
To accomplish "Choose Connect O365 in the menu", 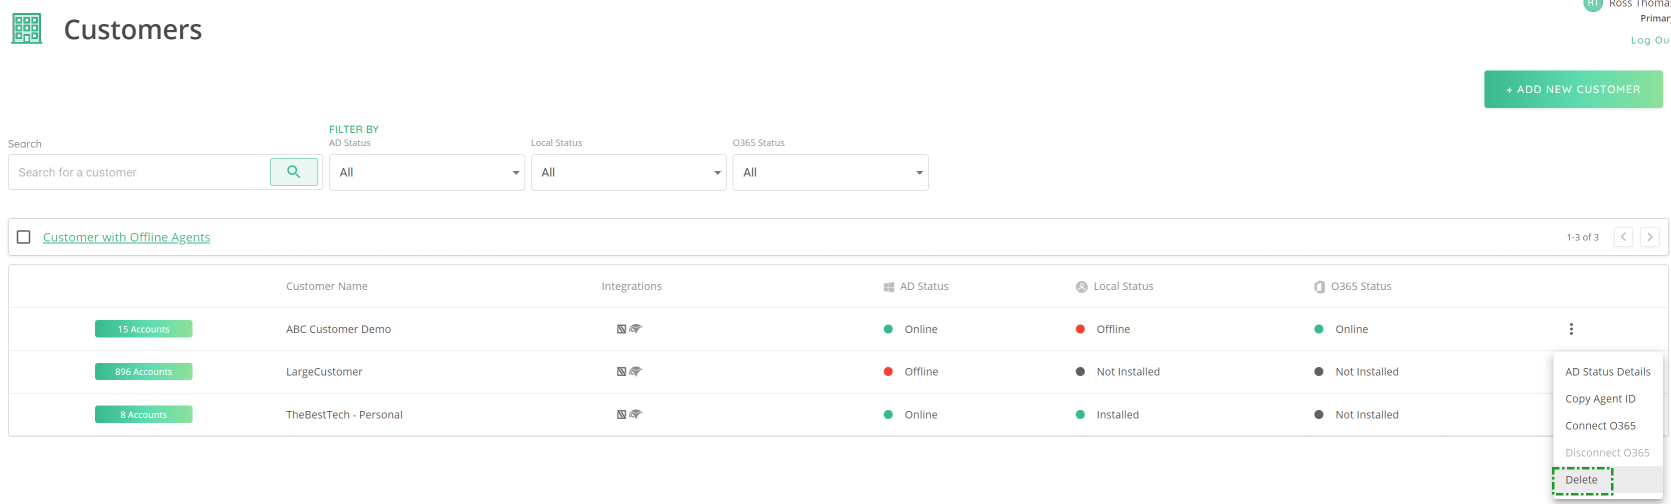I will click(x=1608, y=426).
